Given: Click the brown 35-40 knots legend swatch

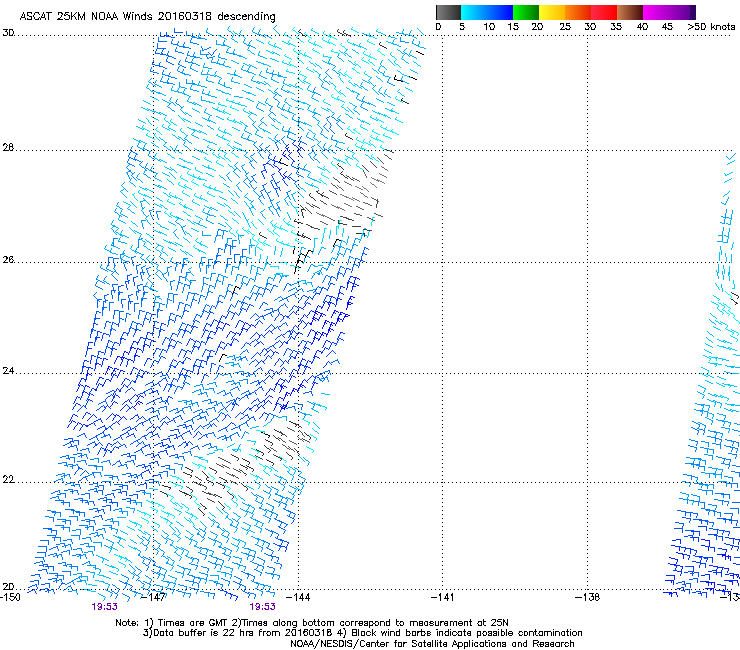Looking at the screenshot, I should (x=630, y=12).
